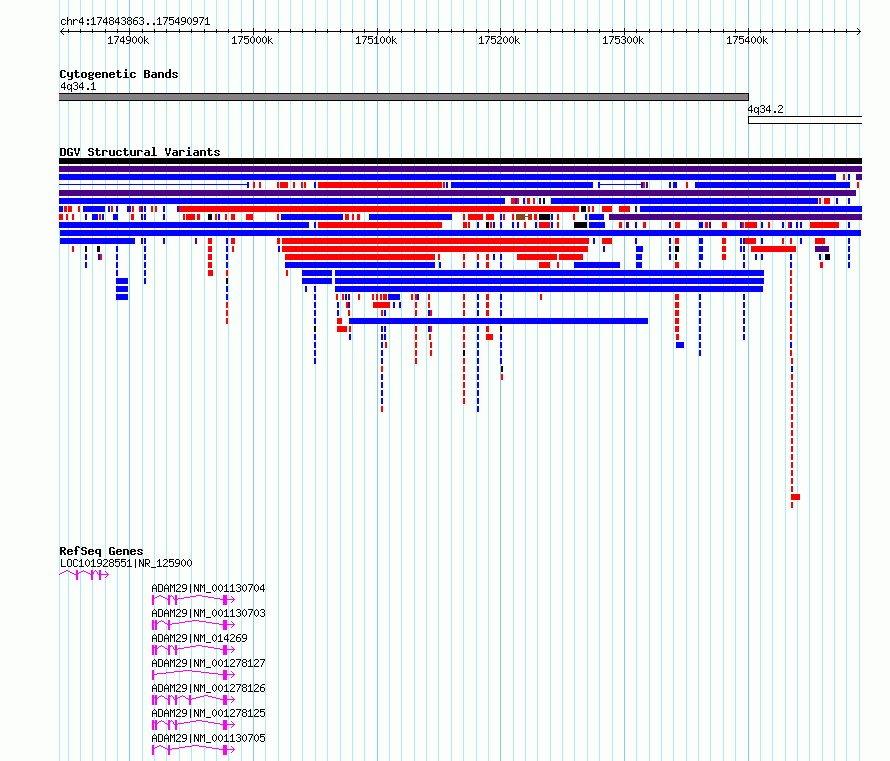Open the Cytogenetic Bands track title
This screenshot has width=890, height=761.
[x=119, y=74]
